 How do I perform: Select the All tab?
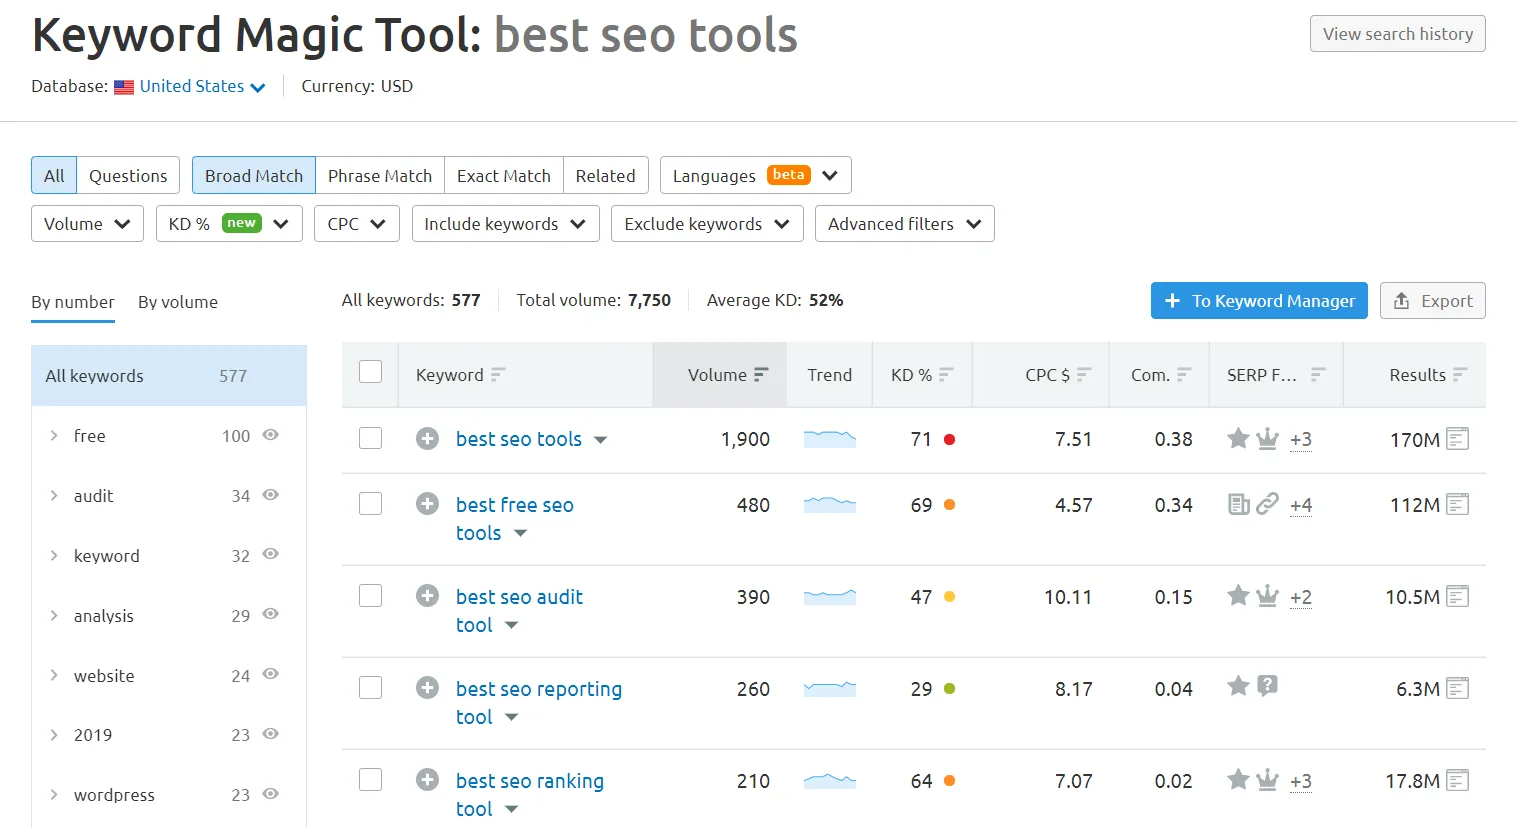pyautogui.click(x=54, y=175)
